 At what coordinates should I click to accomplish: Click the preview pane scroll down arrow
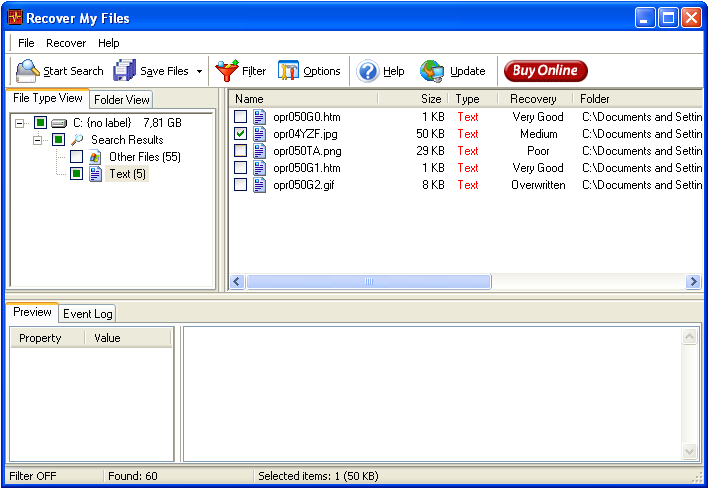690,451
